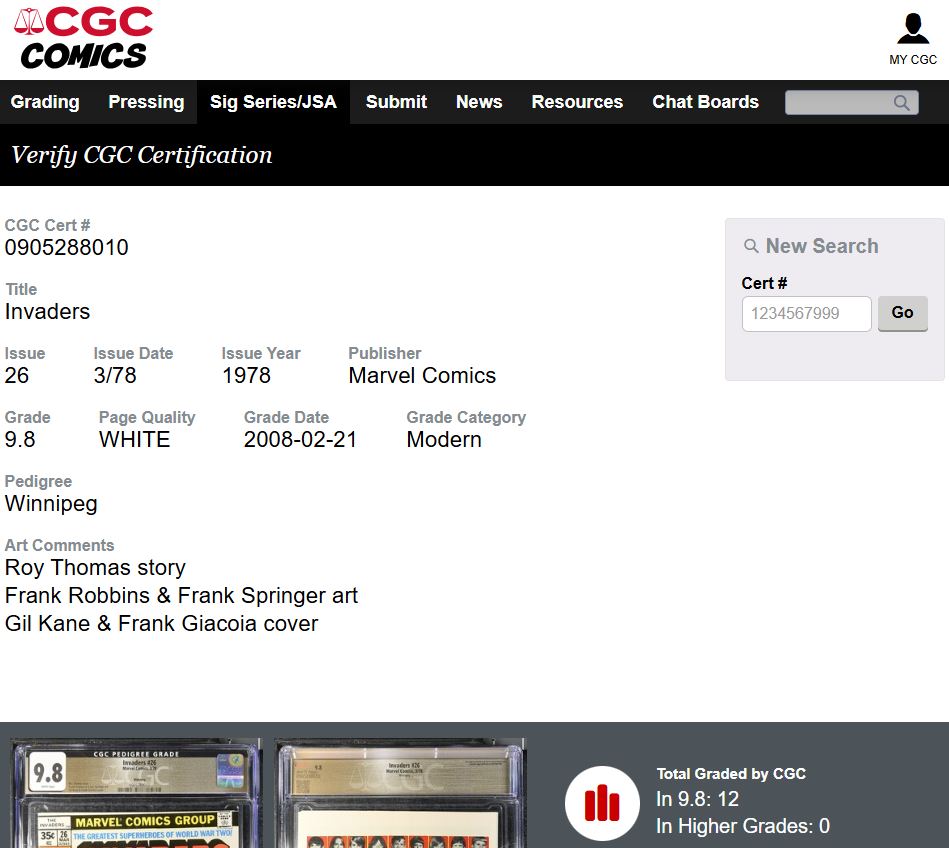Click the grade category value Modern

[444, 440]
